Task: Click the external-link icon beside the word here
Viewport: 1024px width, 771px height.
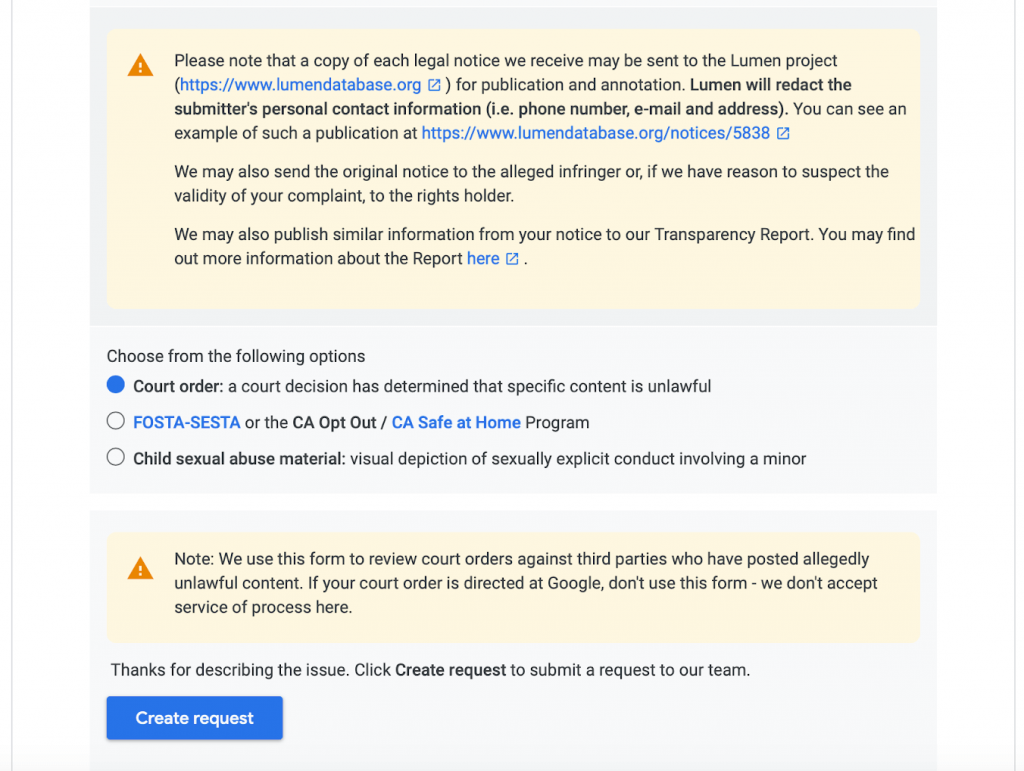Action: point(513,258)
